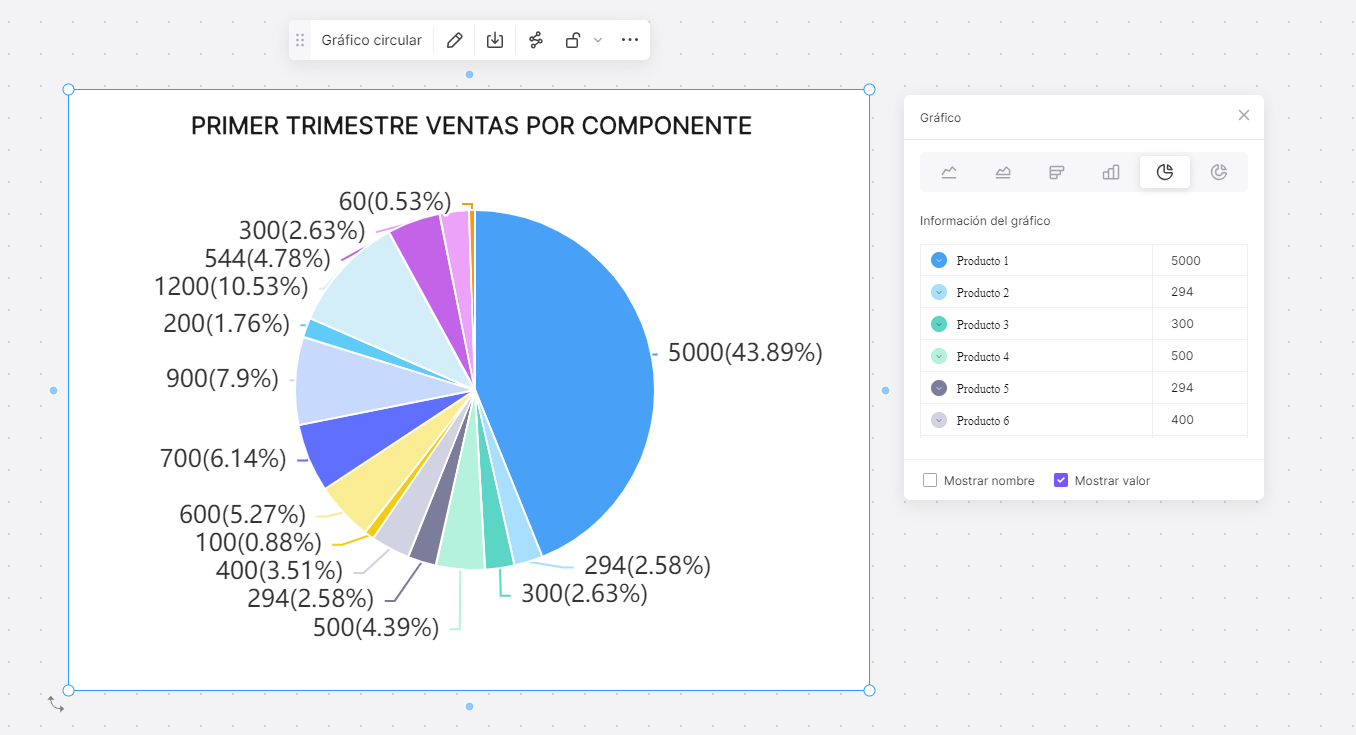Viewport: 1356px width, 735px height.
Task: Disable the Mostrar valor checkbox
Action: (1061, 480)
